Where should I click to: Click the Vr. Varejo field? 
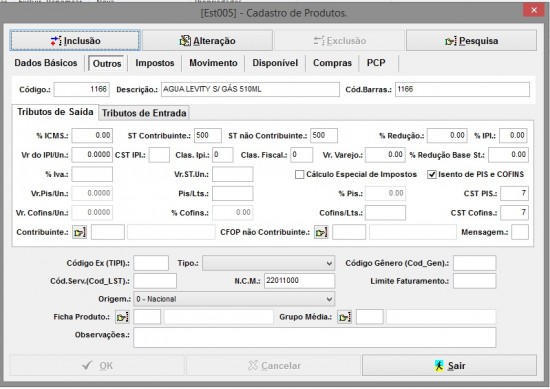pos(385,155)
